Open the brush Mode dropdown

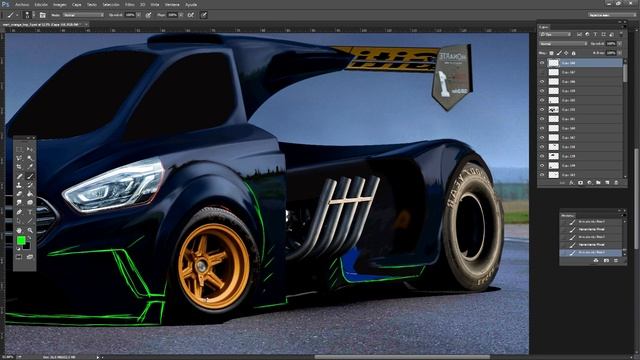83,15
